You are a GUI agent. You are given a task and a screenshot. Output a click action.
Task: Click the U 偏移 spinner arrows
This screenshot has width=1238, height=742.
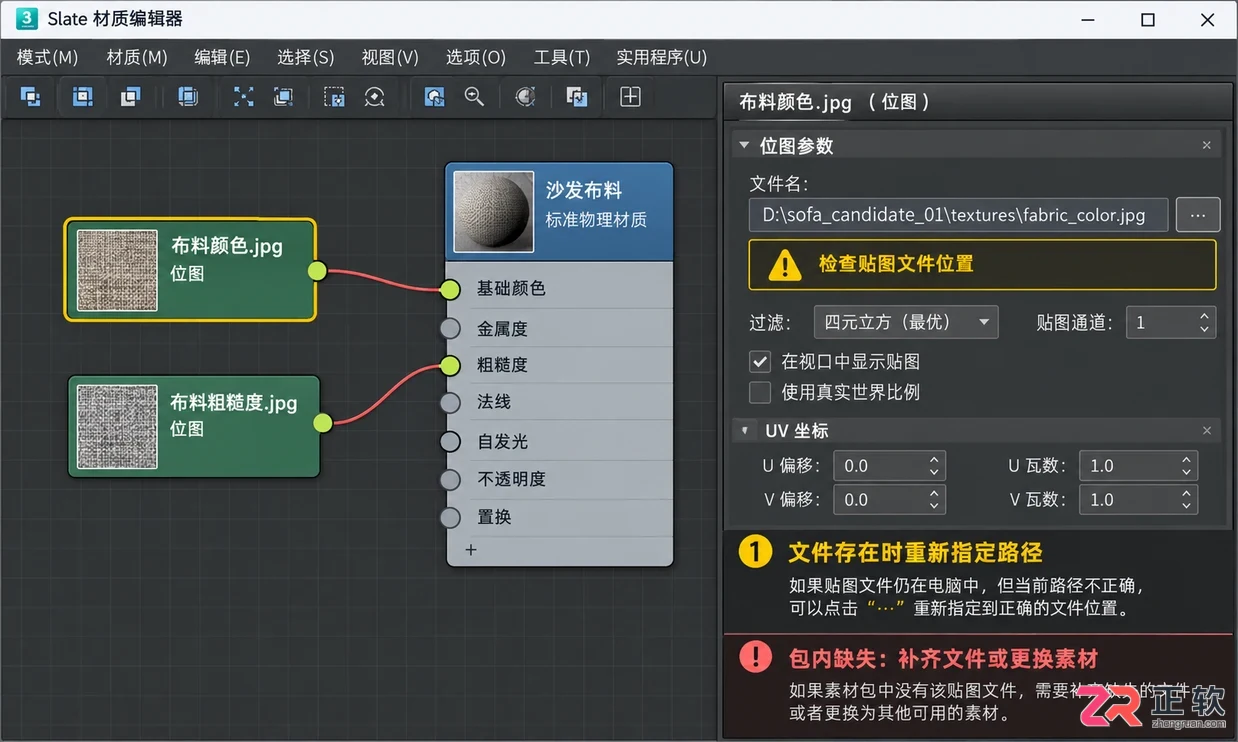(934, 466)
